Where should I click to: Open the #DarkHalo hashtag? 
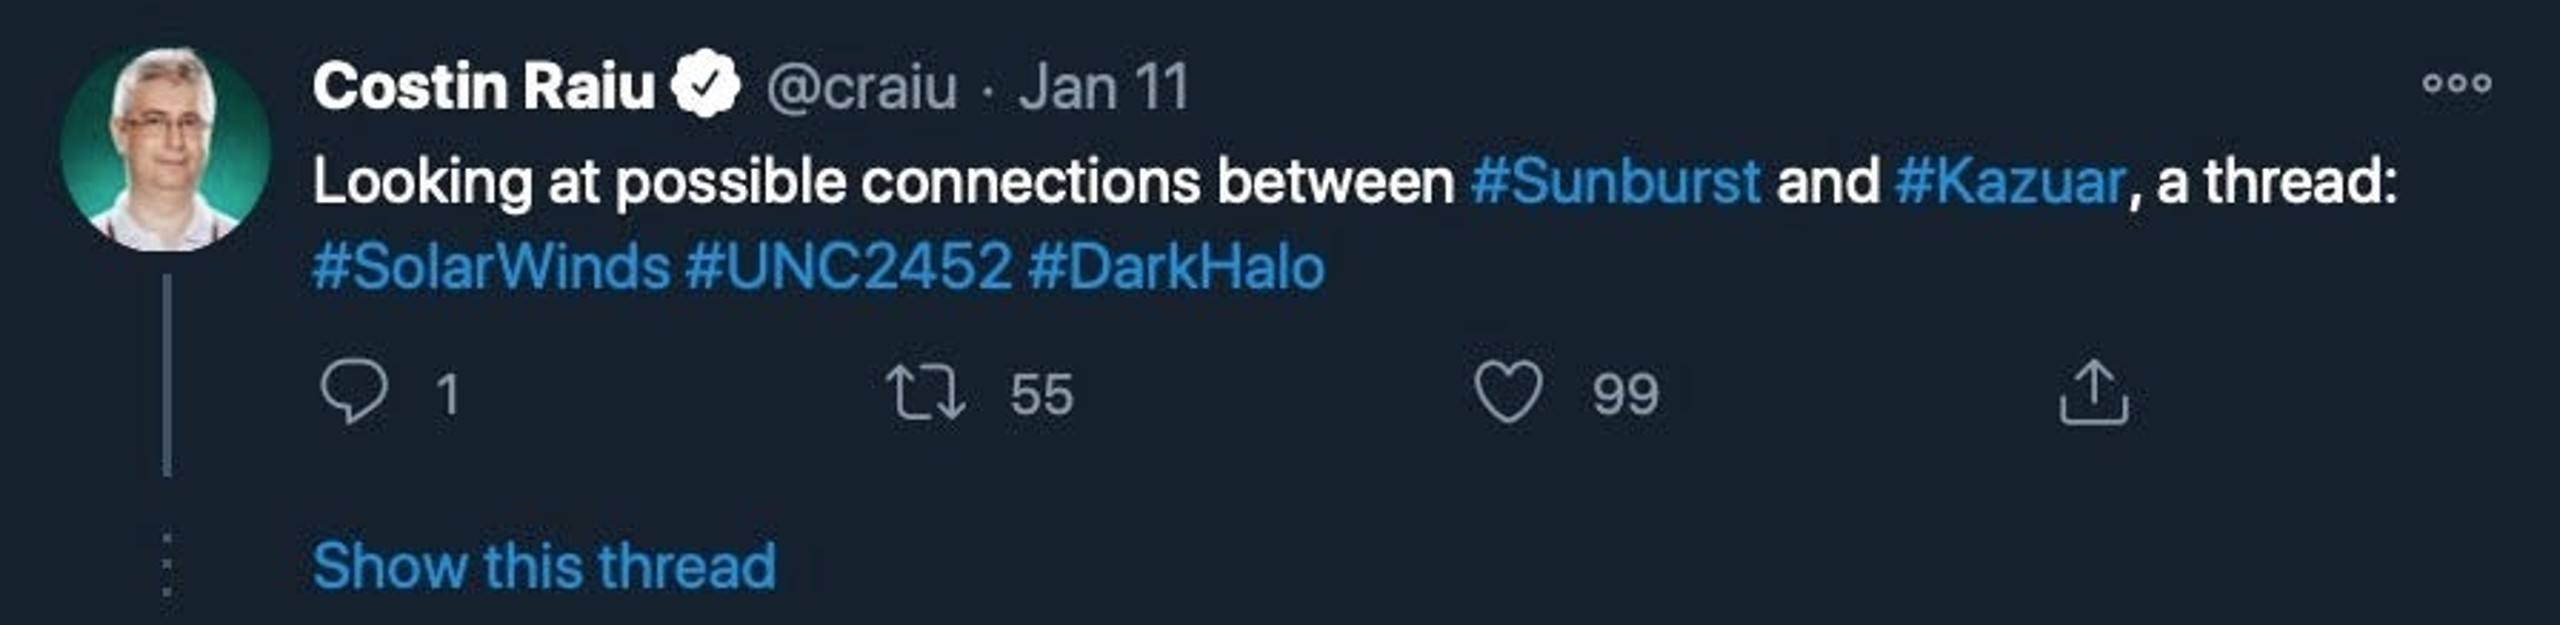click(x=1176, y=267)
